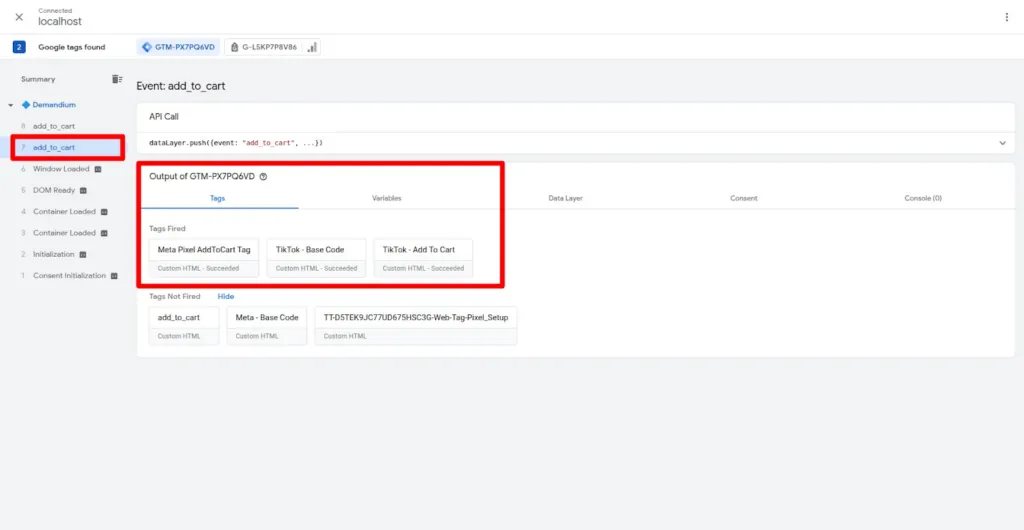Viewport: 1024px width, 530px height.
Task: Click the blue badge showing 2 tags found
Action: pyautogui.click(x=19, y=47)
